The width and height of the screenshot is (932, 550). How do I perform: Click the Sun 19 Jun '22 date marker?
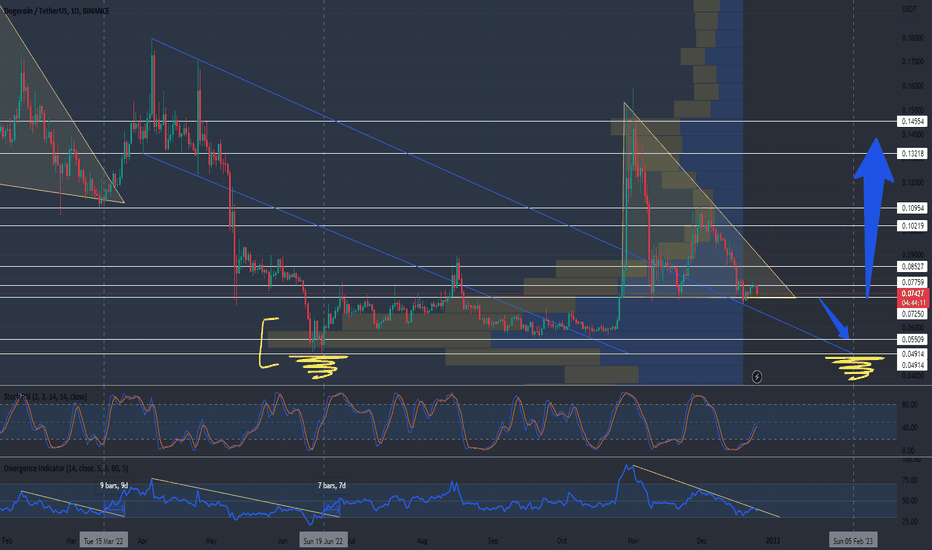pos(323,540)
